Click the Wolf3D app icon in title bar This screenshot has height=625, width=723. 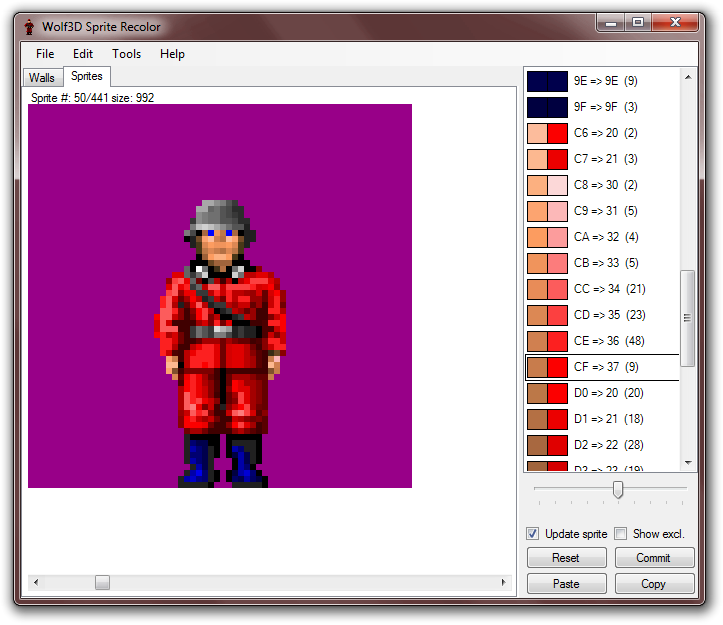(x=30, y=27)
